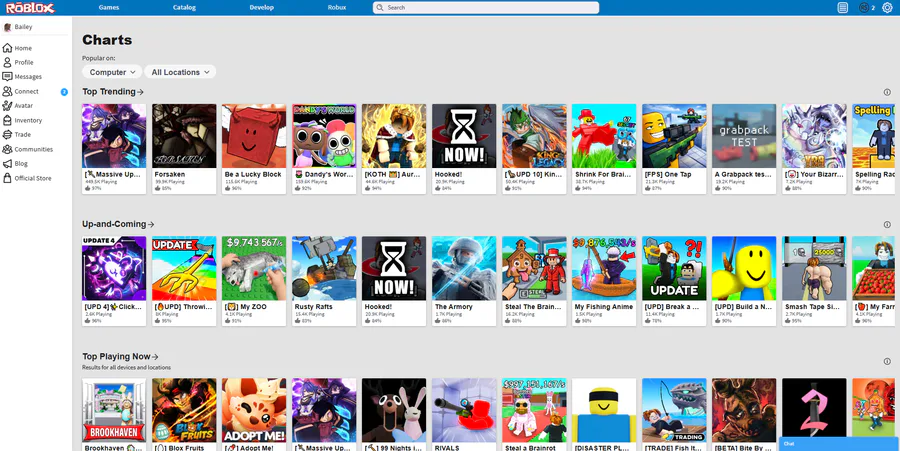Screen dimensions: 900x451
Task: Click the Communities icon in sidebar
Action: pos(7,149)
